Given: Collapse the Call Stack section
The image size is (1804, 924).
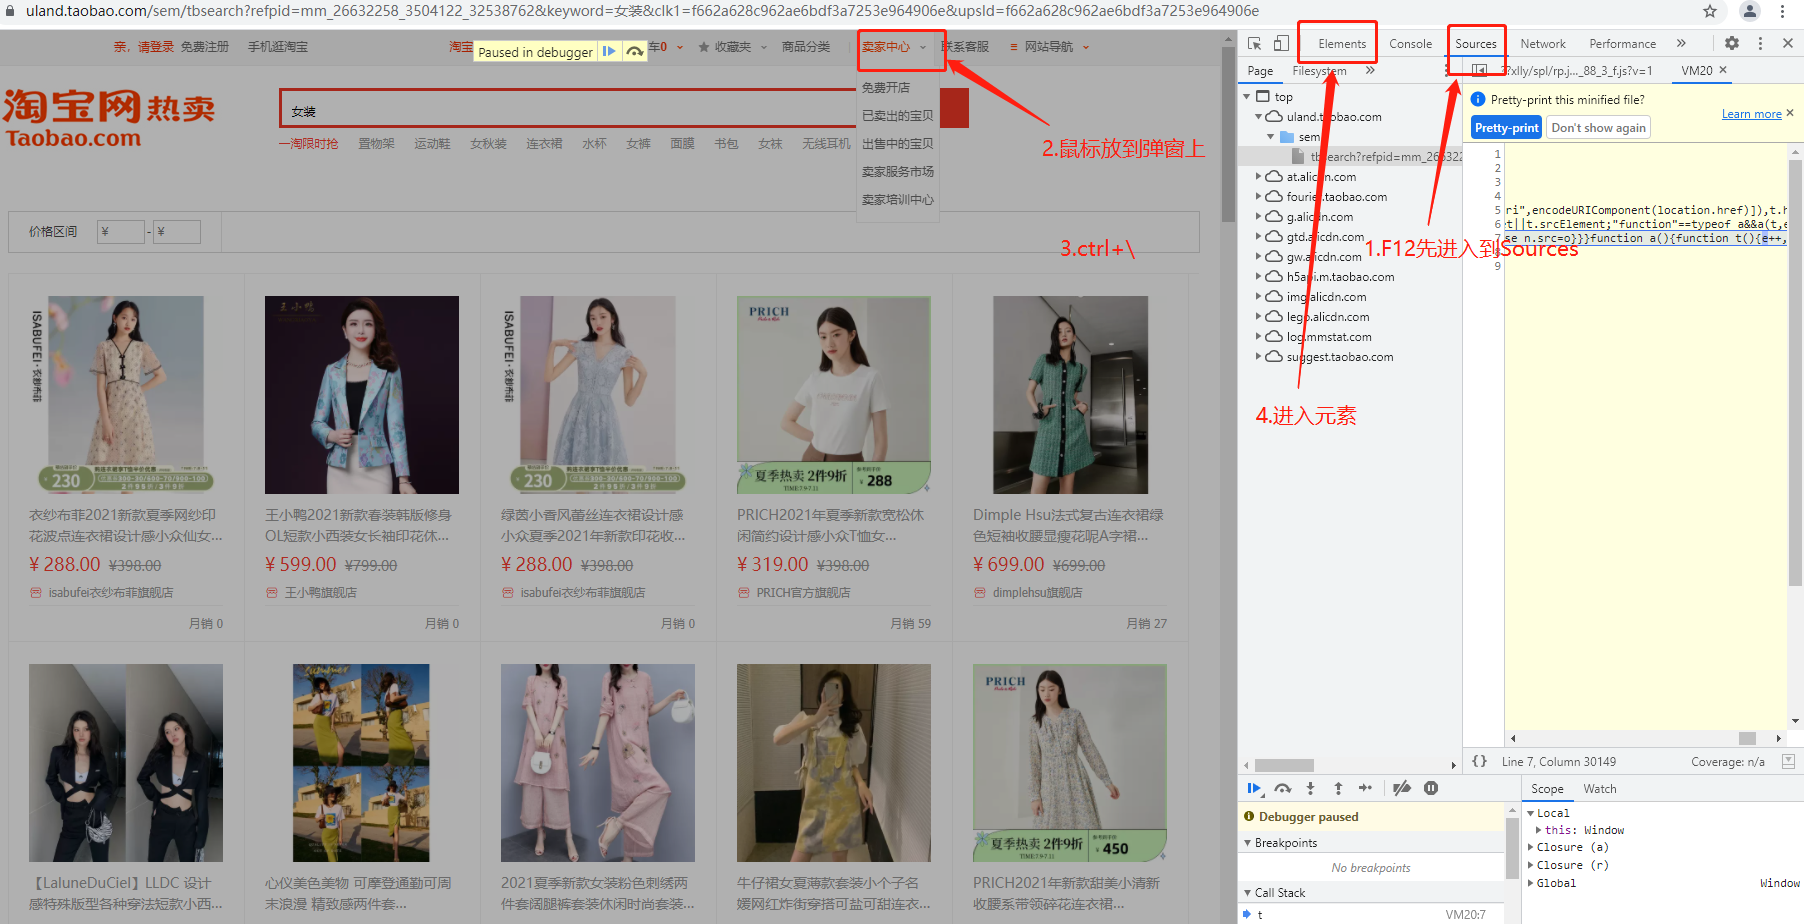Looking at the screenshot, I should (1247, 893).
